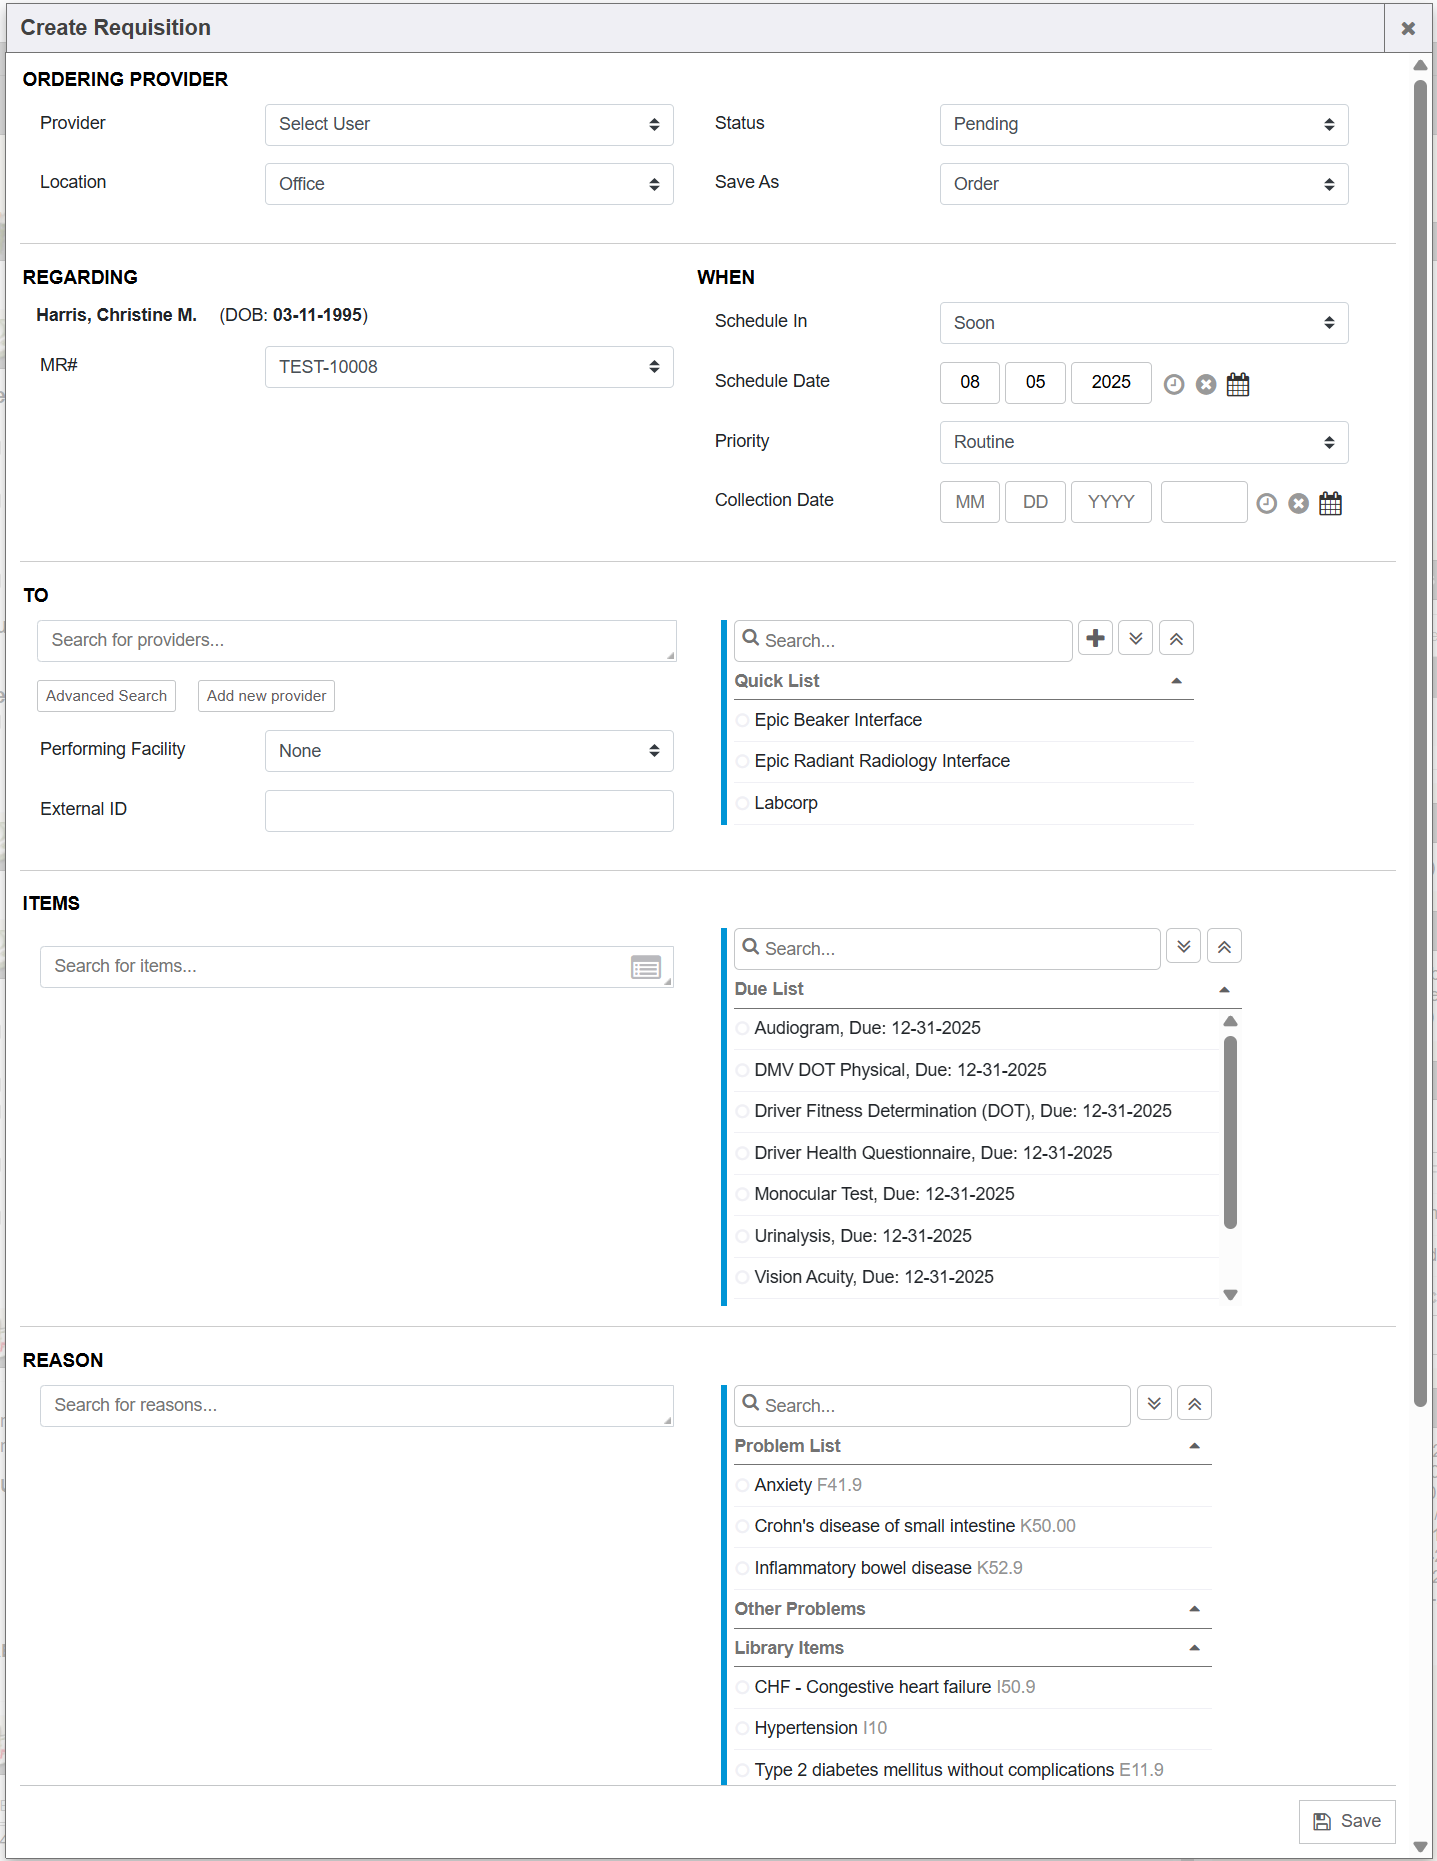Image resolution: width=1437 pixels, height=1861 pixels.
Task: Choose Anxiety F41.9 as reason
Action: click(x=742, y=1485)
